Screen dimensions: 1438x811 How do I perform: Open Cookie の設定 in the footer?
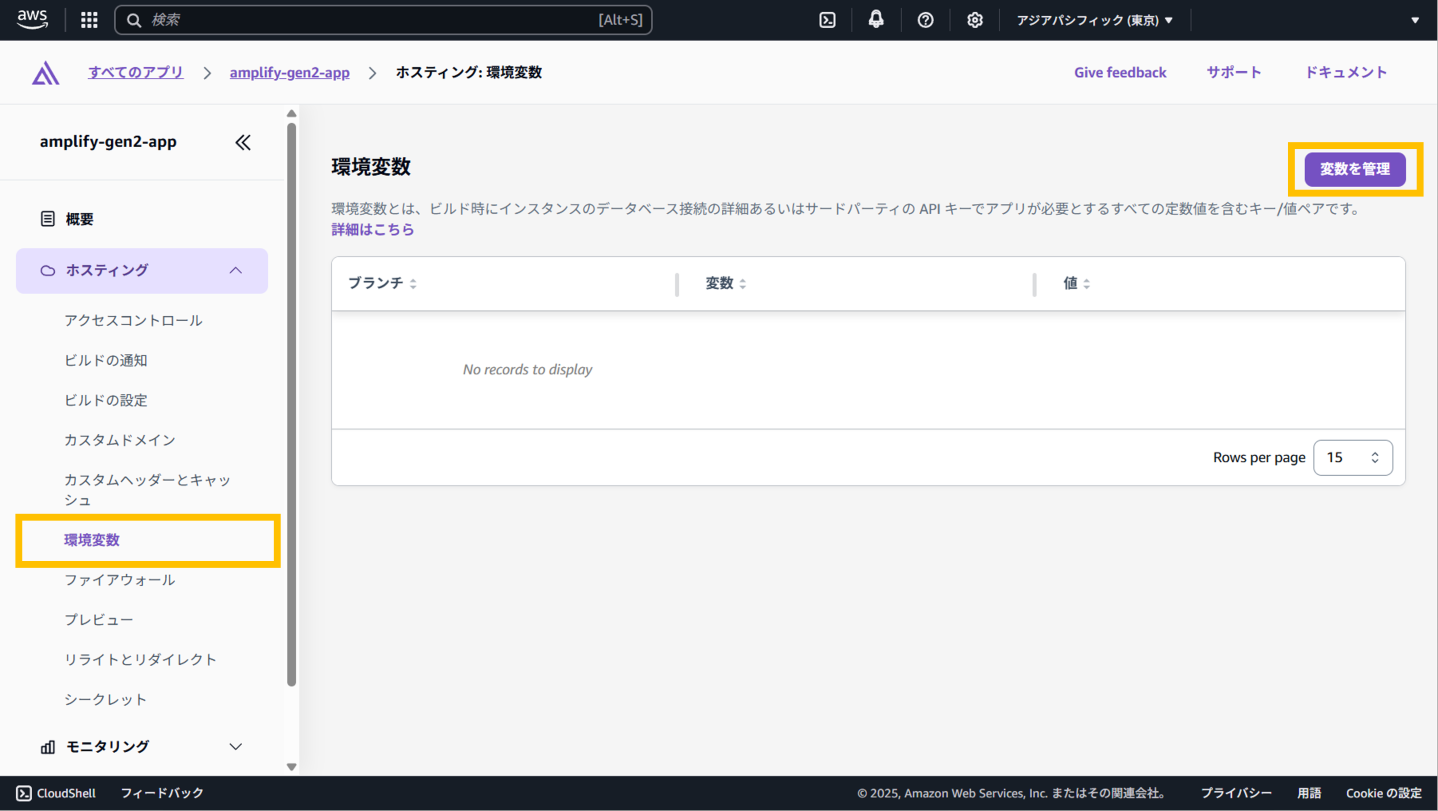[1384, 793]
